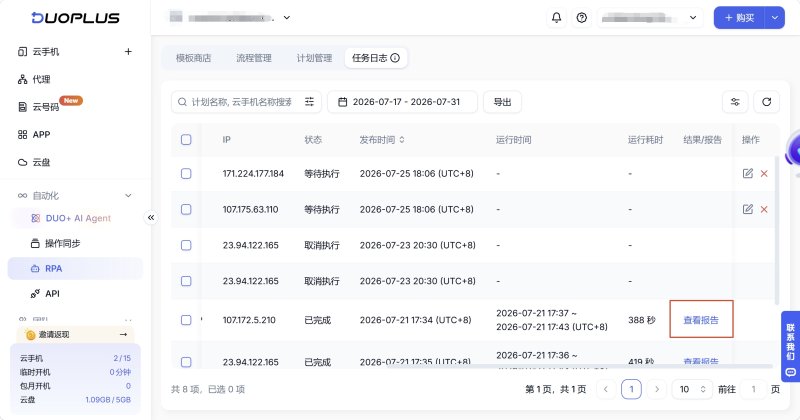The width and height of the screenshot is (800, 420).
Task: Collapse the sidebar with double arrow
Action: (x=151, y=218)
